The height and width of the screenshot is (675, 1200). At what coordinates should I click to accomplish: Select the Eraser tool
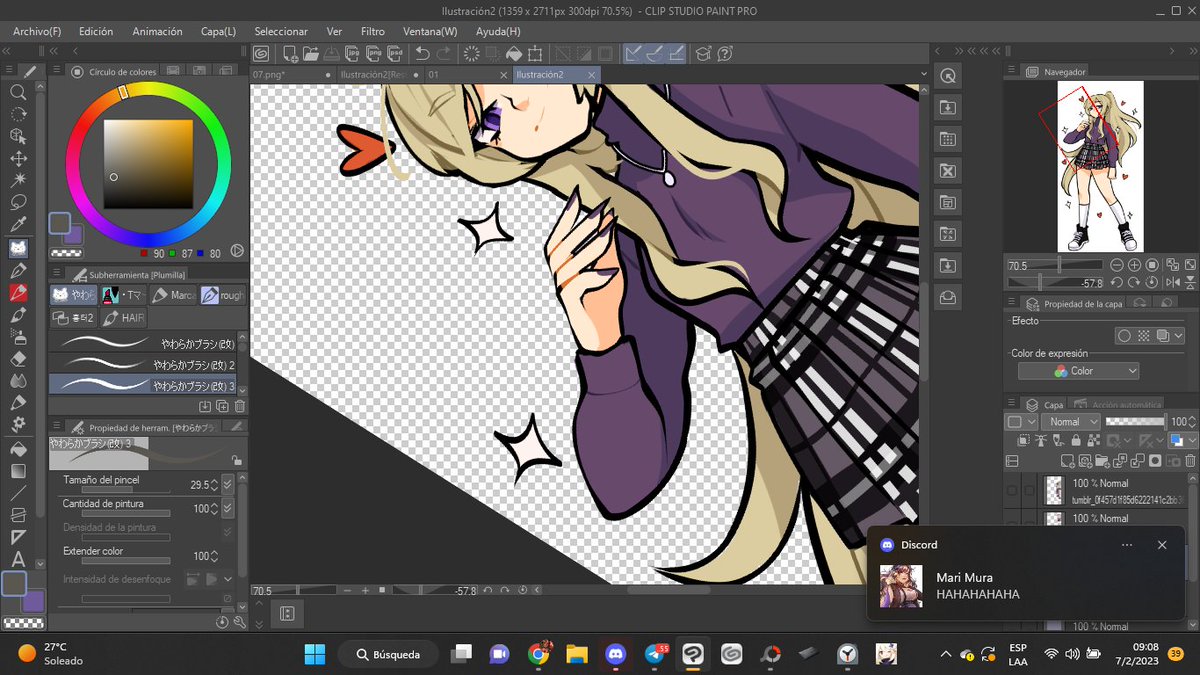coord(18,359)
